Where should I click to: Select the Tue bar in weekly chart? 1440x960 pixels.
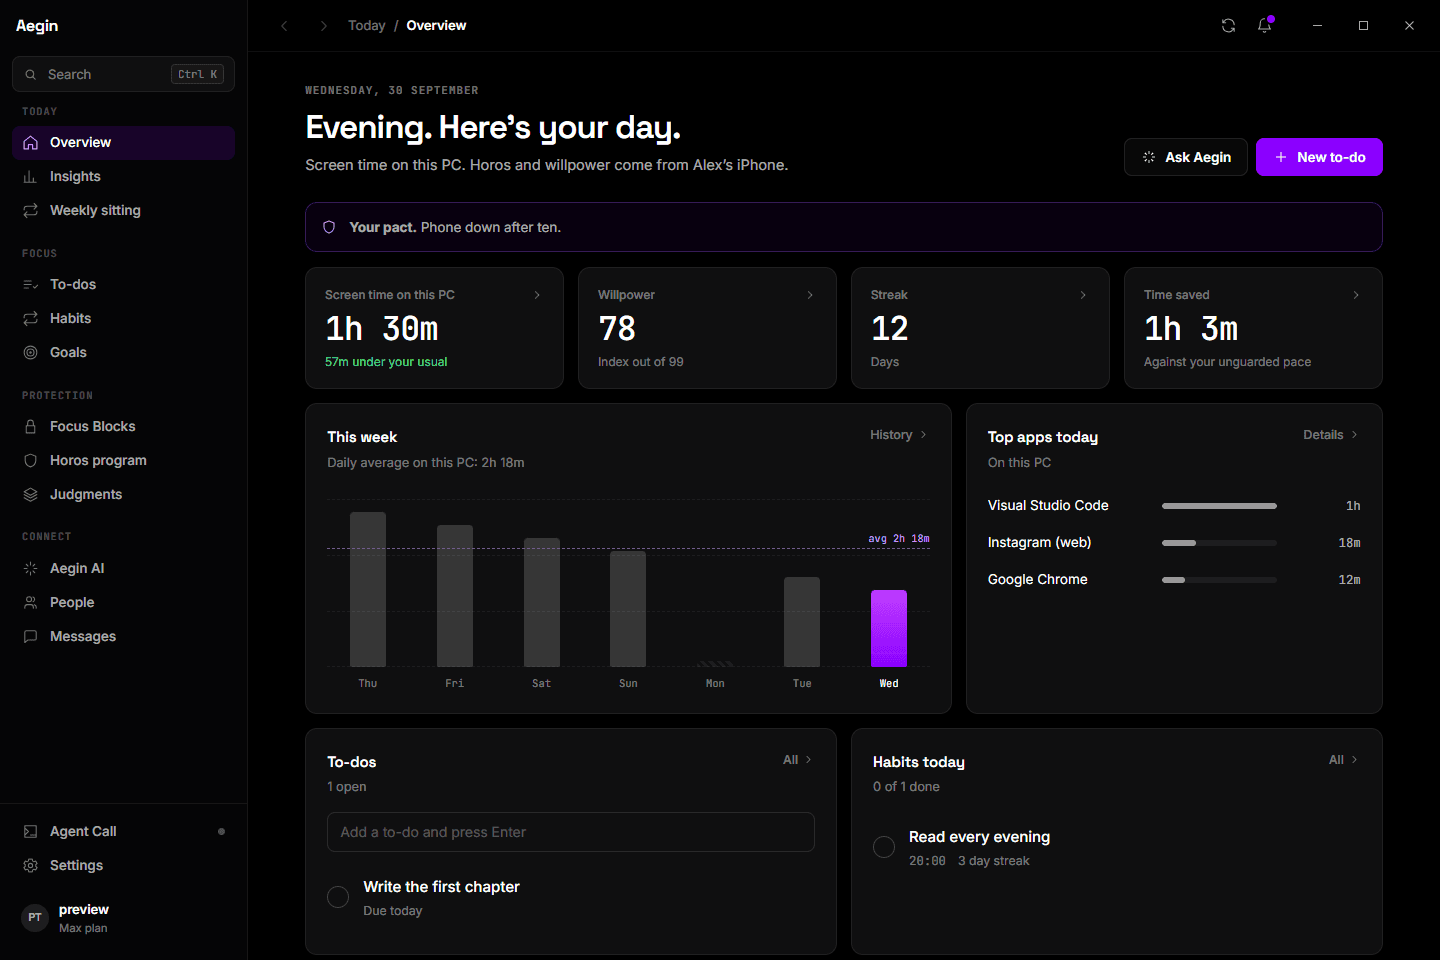[x=802, y=622]
